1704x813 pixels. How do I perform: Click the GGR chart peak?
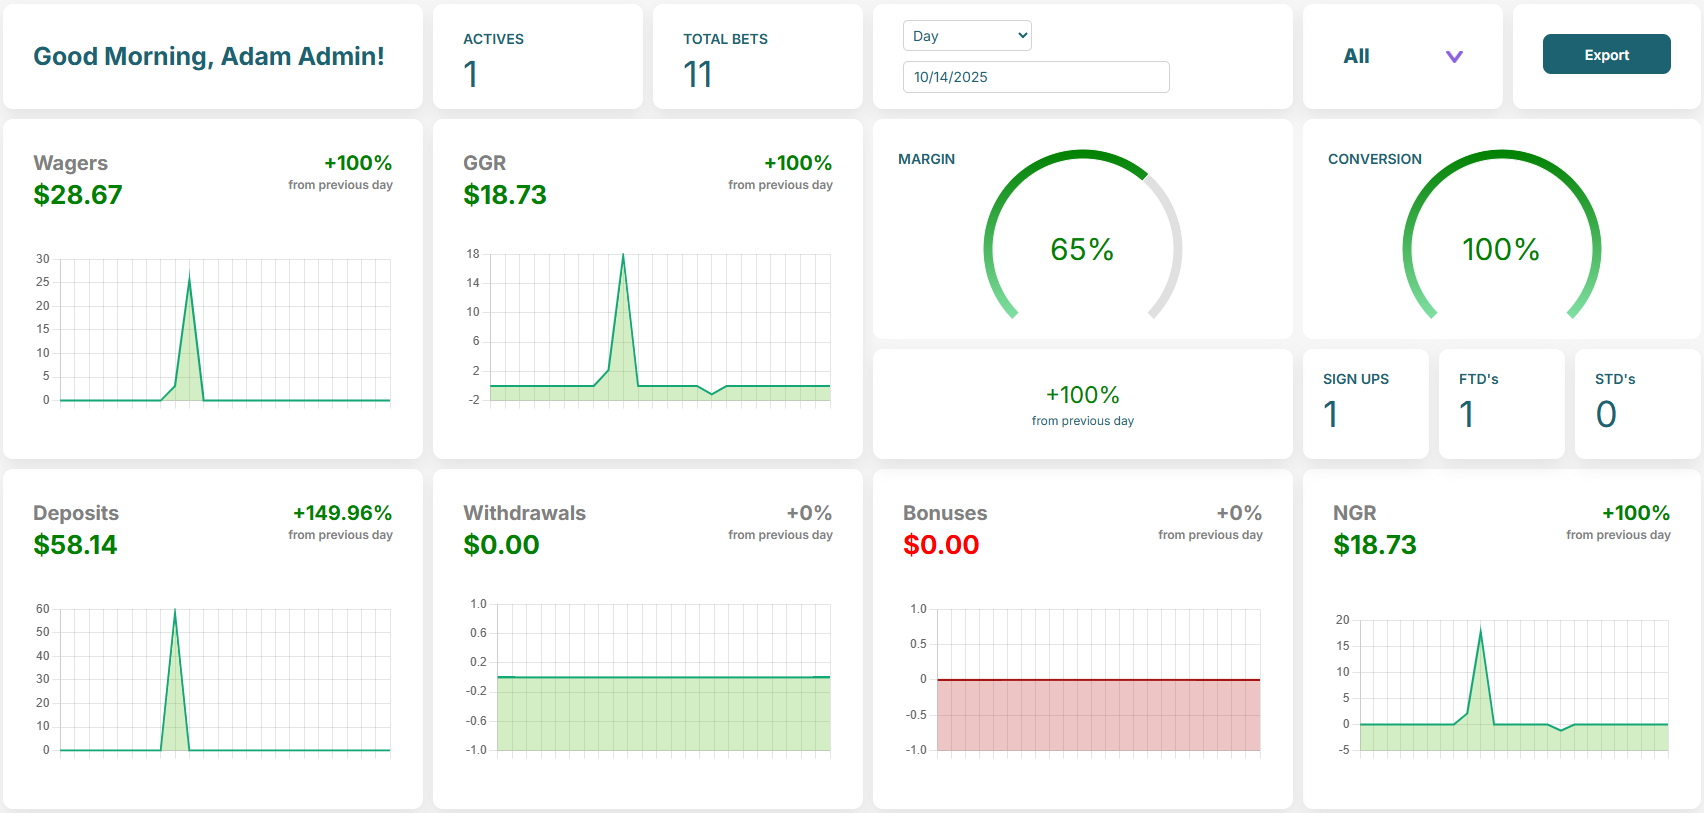pyautogui.click(x=623, y=258)
